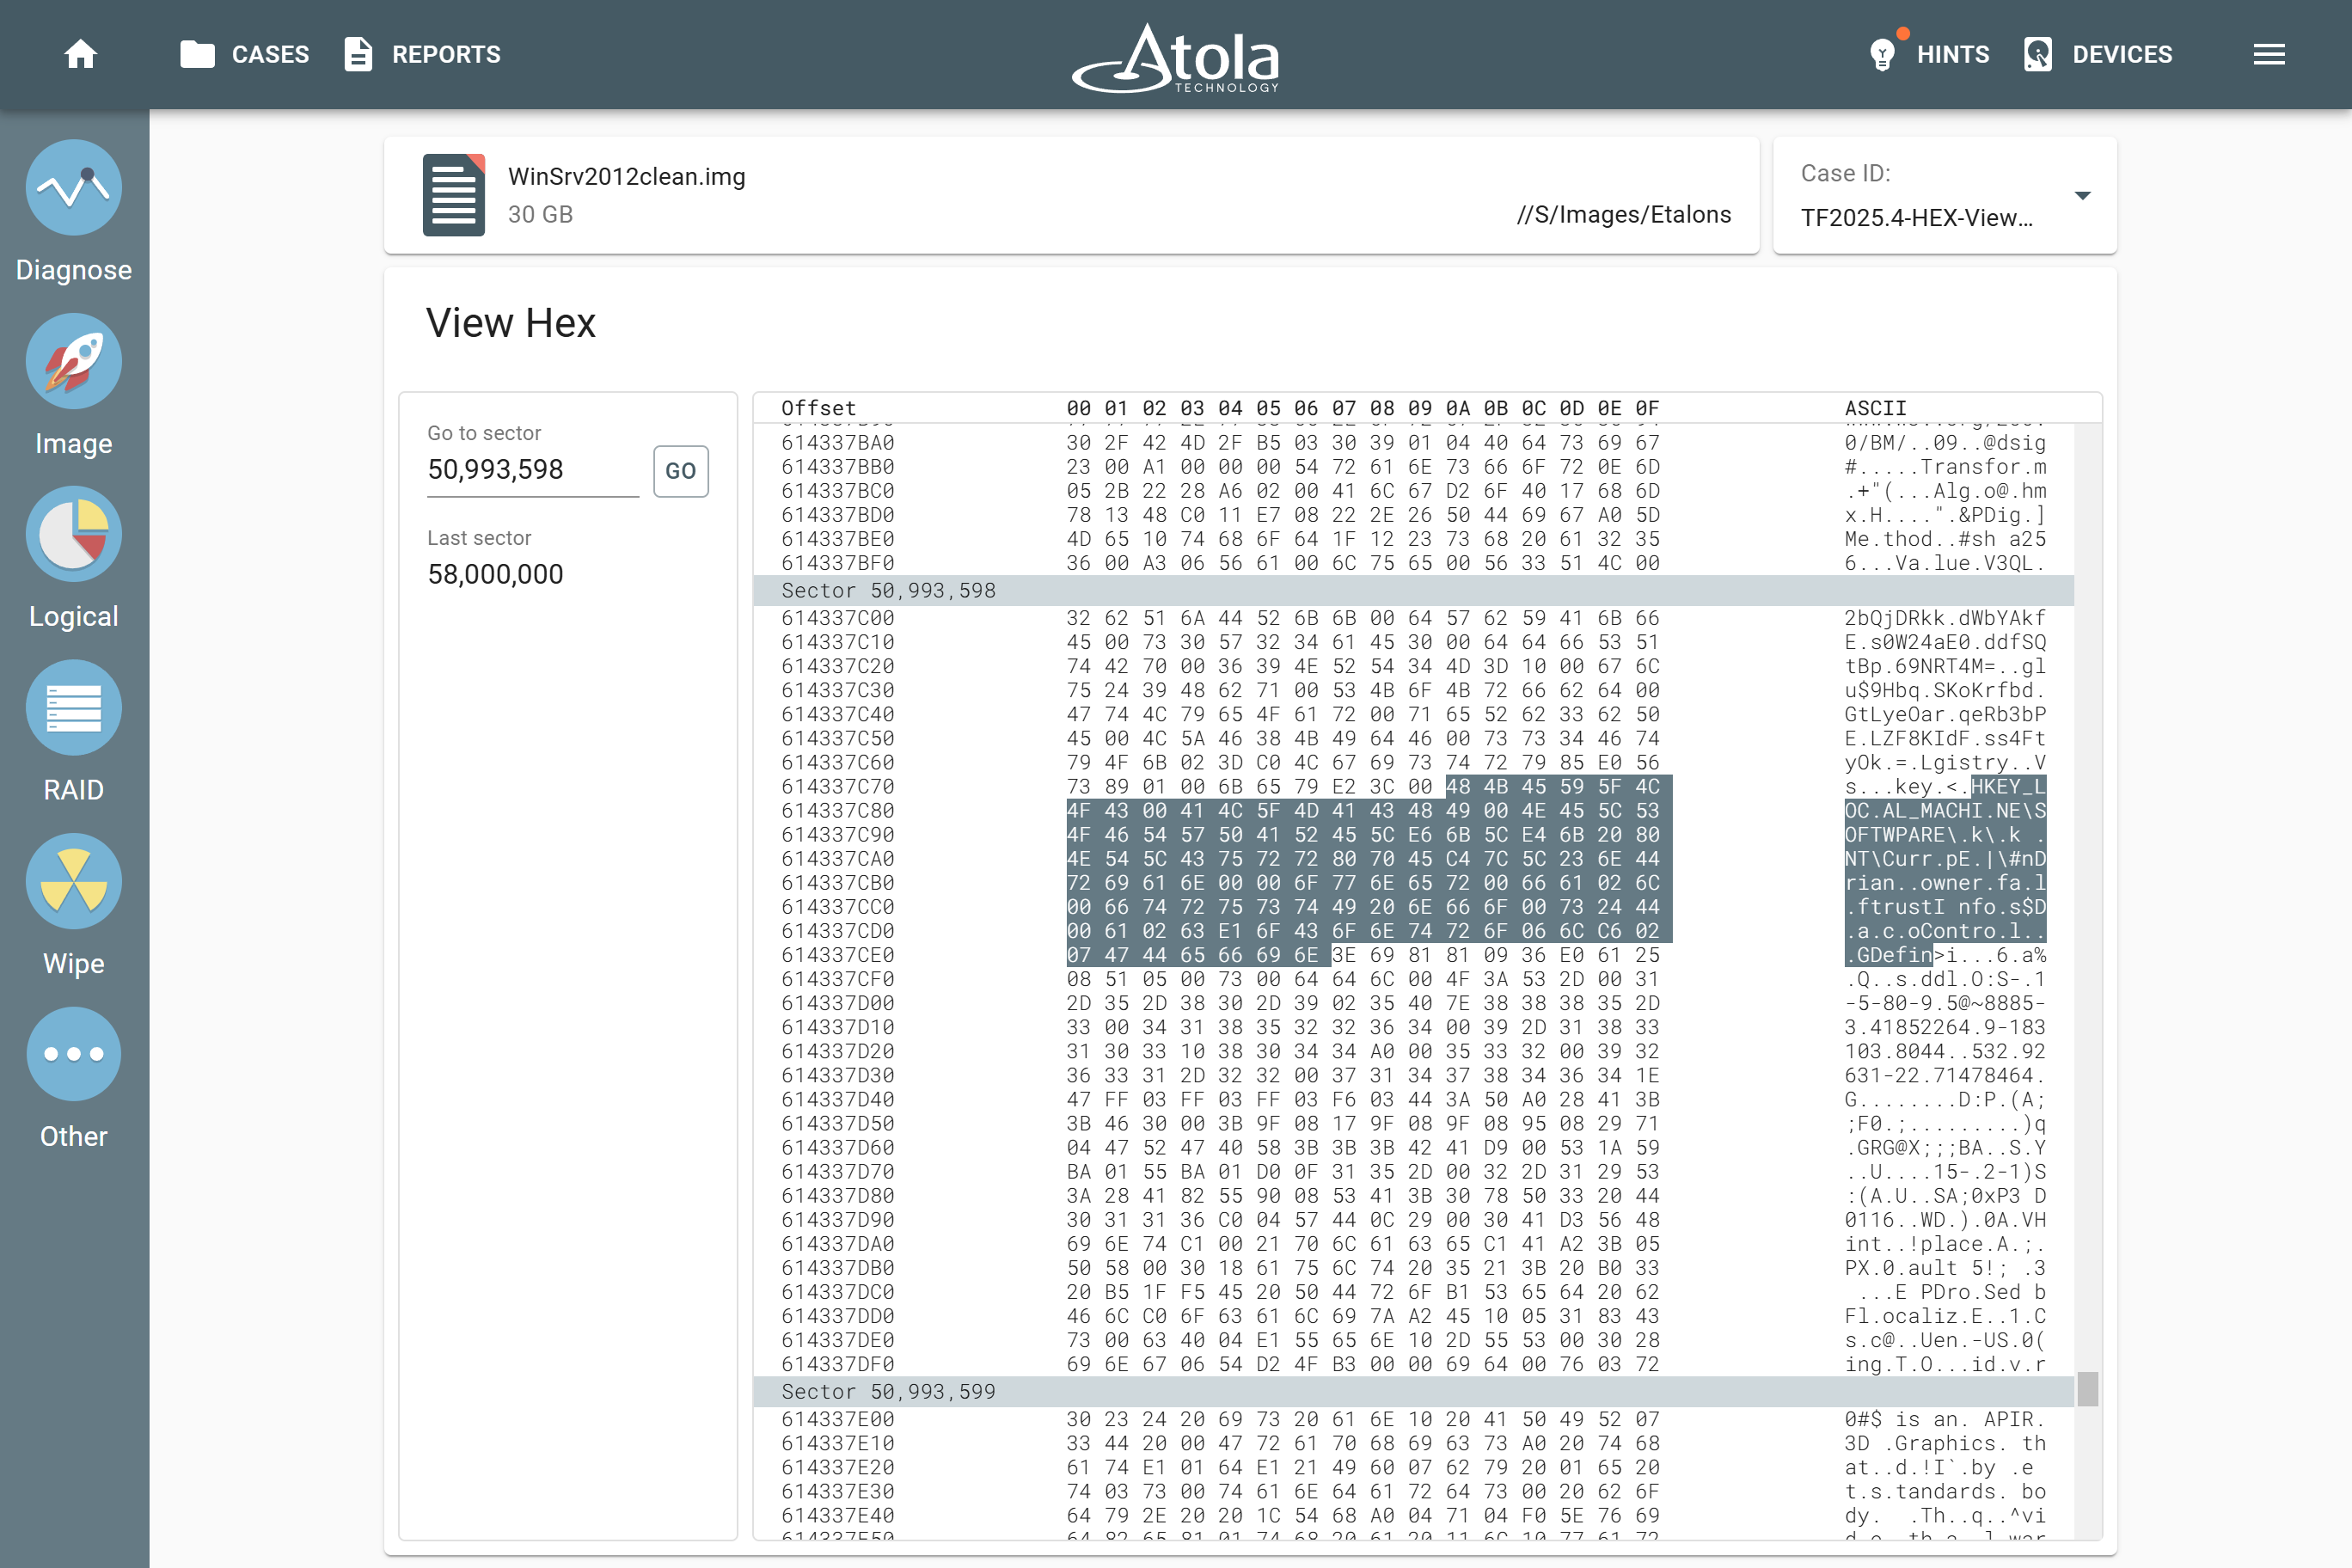
Task: Click the Atola Technology logo
Action: point(1176,57)
